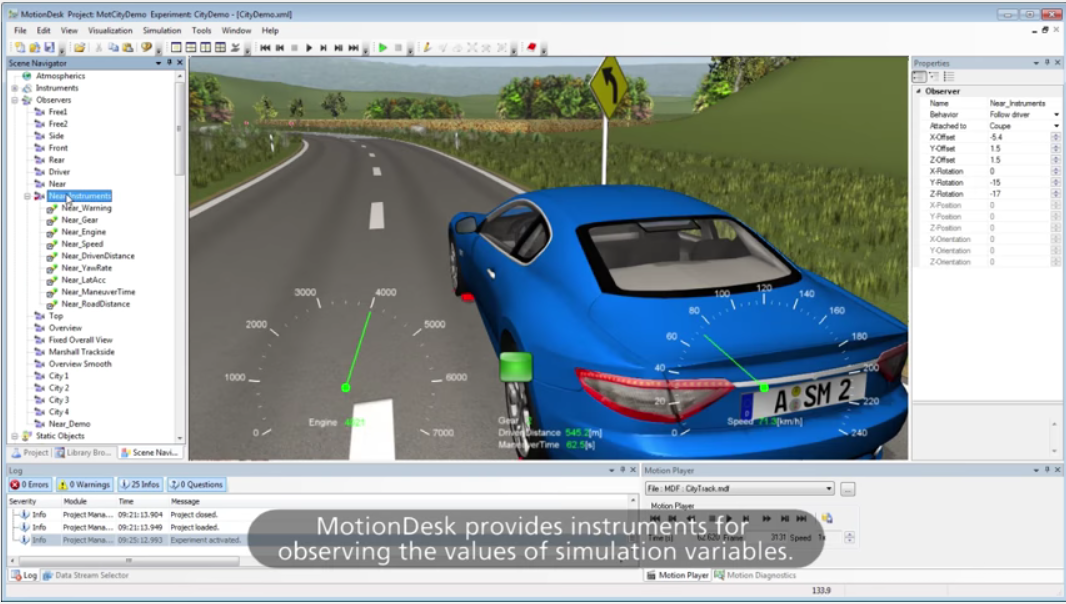Click the pencil edit toolbar icon
1066x604 pixels.
427,48
